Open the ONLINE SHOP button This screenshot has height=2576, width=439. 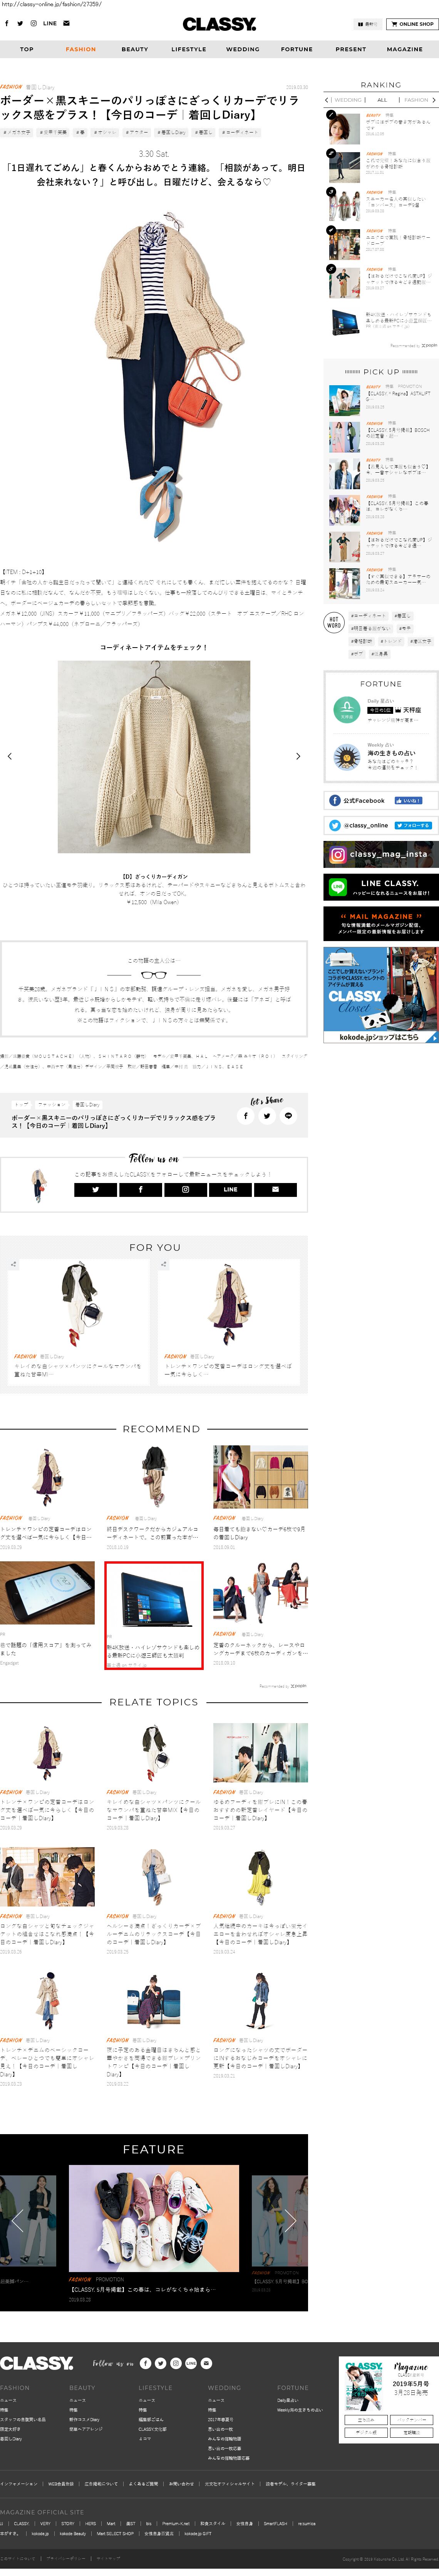tap(412, 24)
